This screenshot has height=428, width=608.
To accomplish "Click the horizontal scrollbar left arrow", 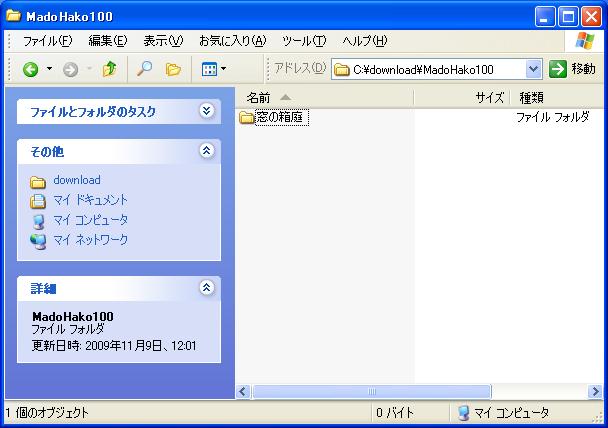I will pyautogui.click(x=243, y=391).
